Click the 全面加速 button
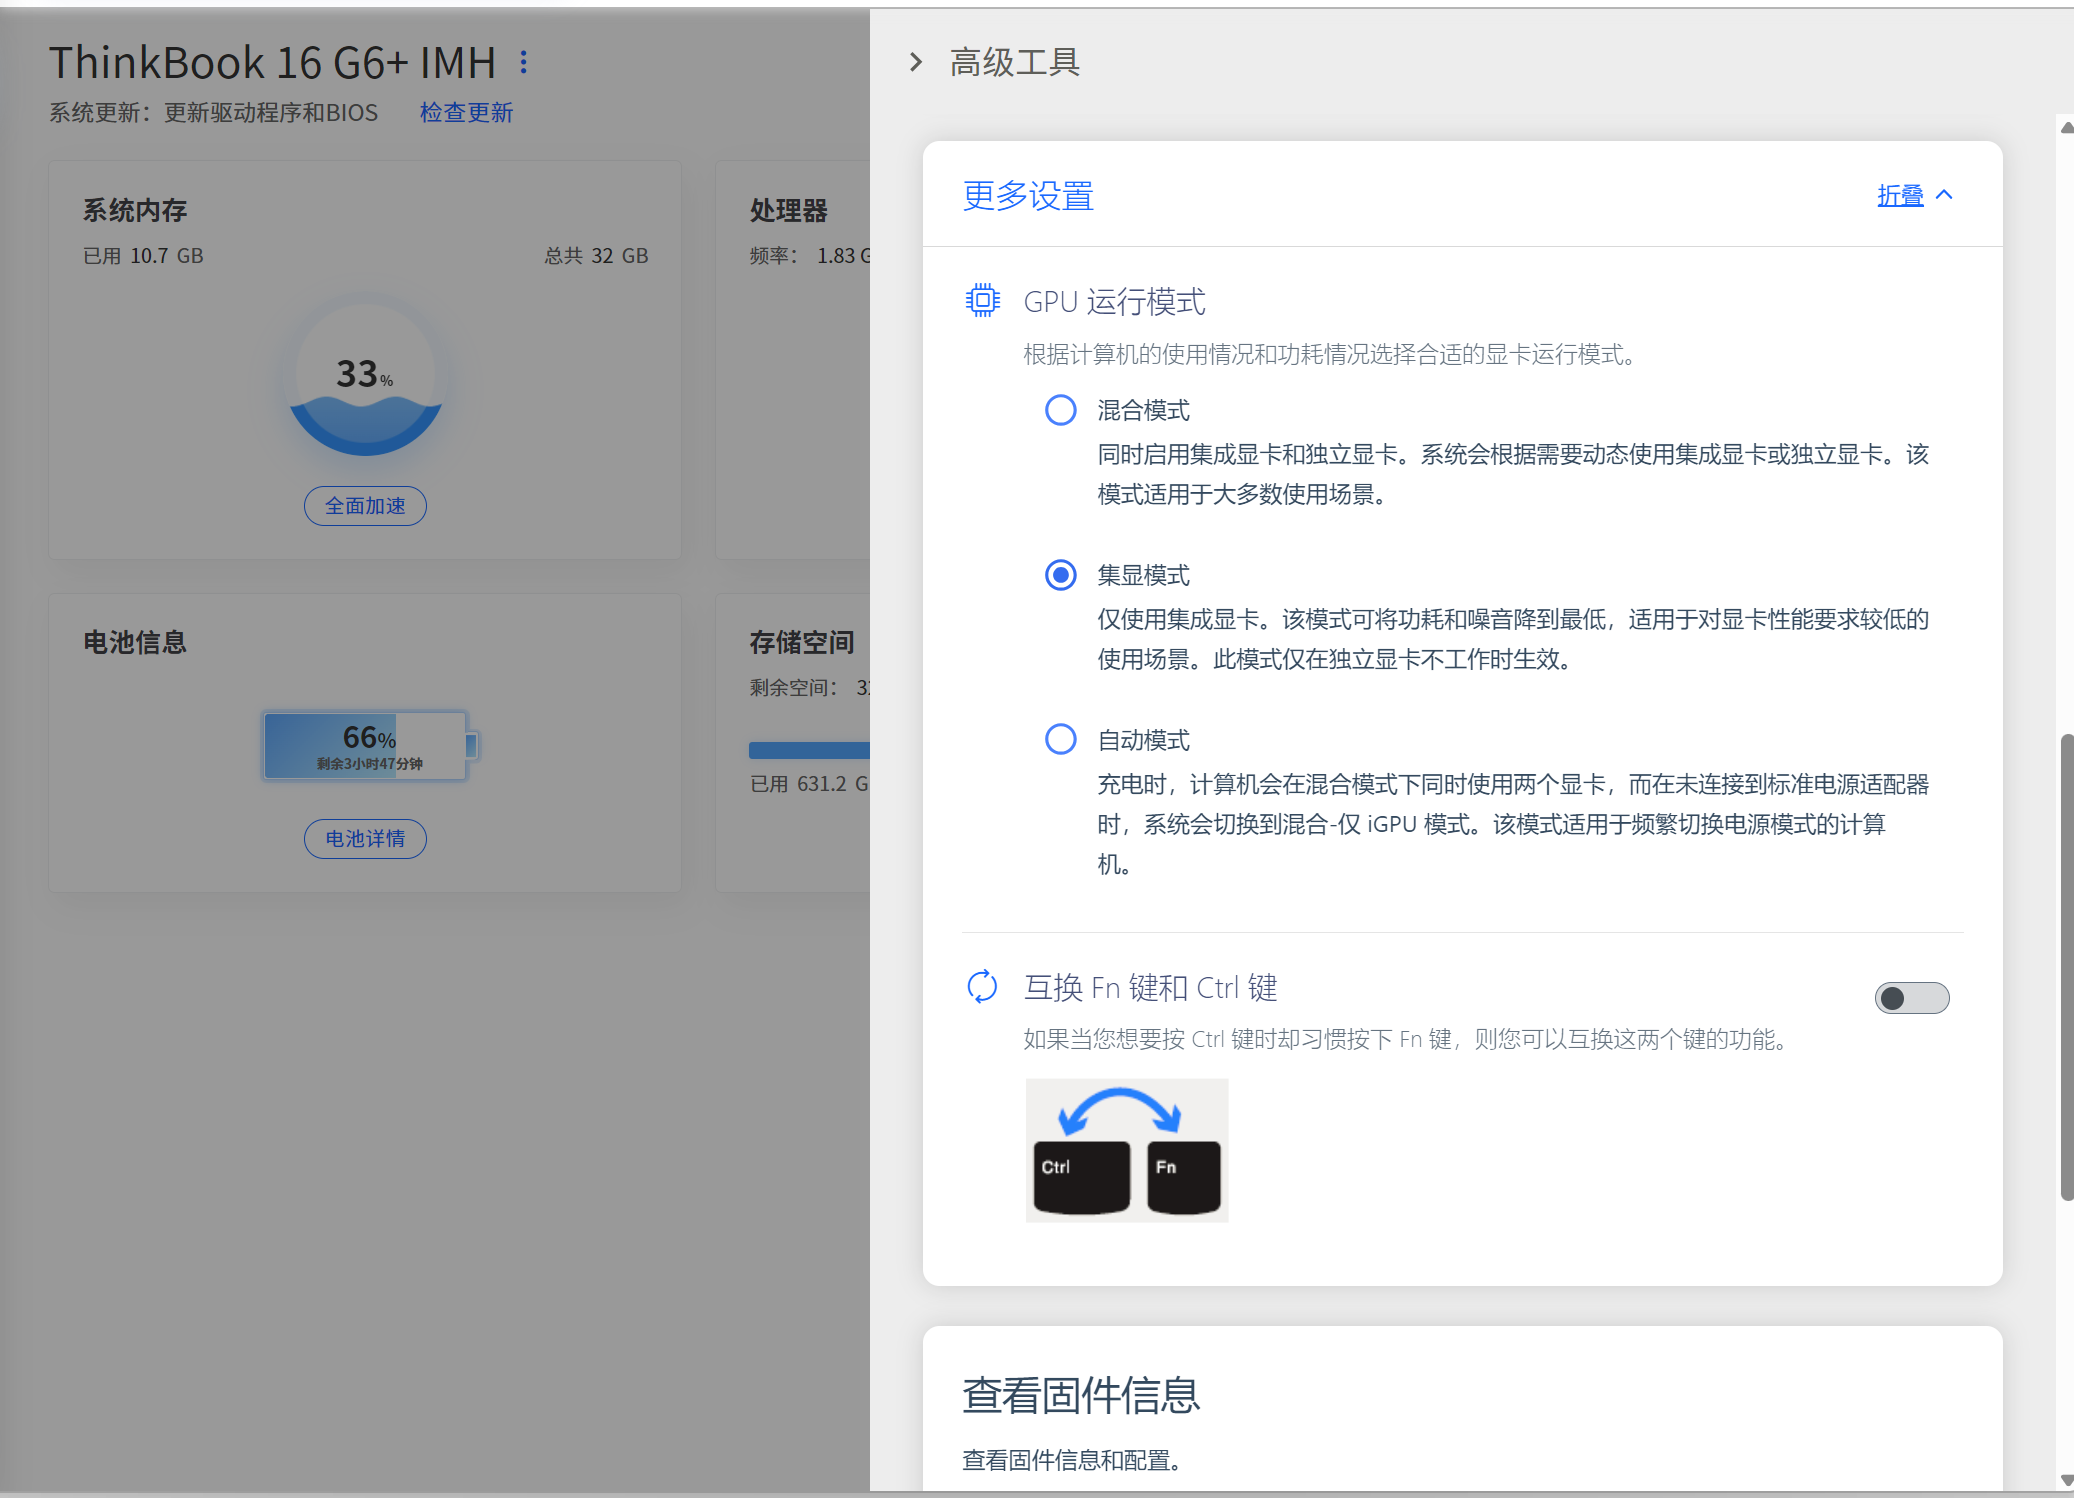The image size is (2074, 1498). click(x=365, y=506)
